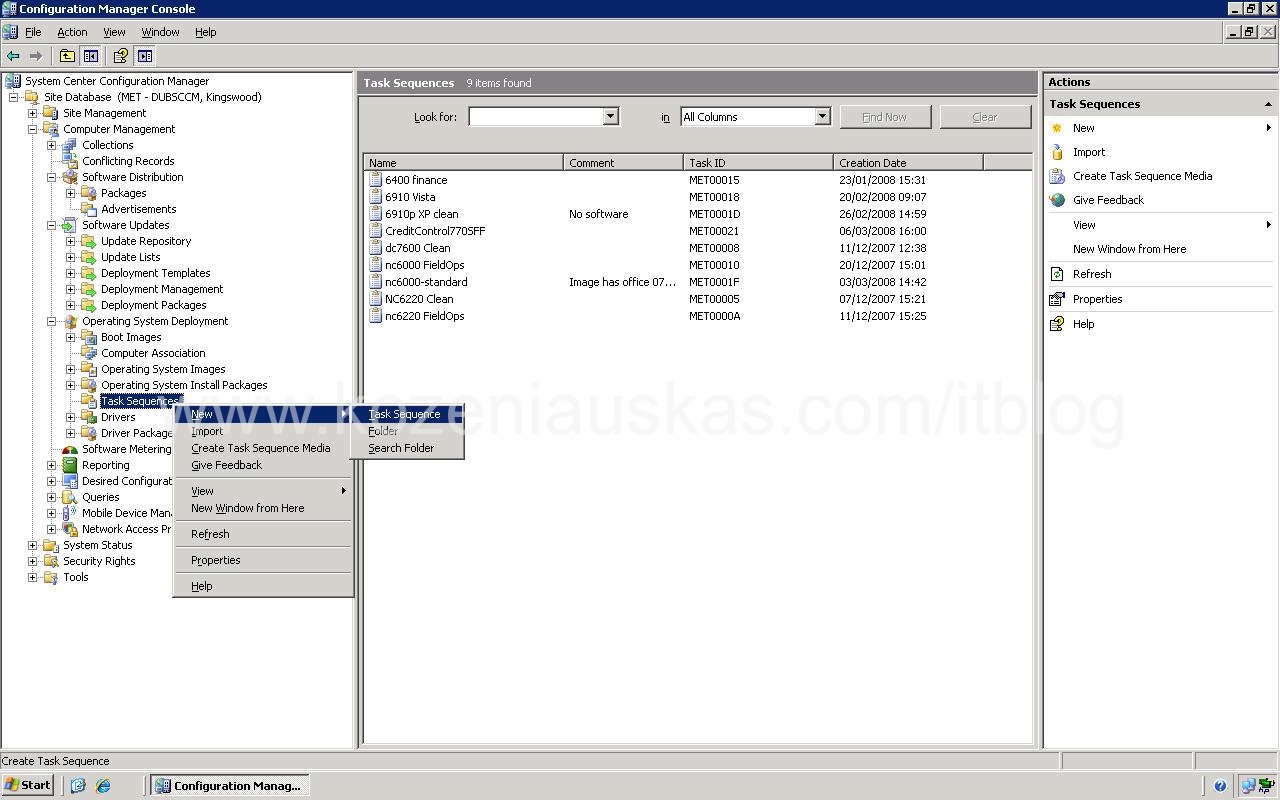Click the Properties icon in Actions pane

[x=1057, y=299]
